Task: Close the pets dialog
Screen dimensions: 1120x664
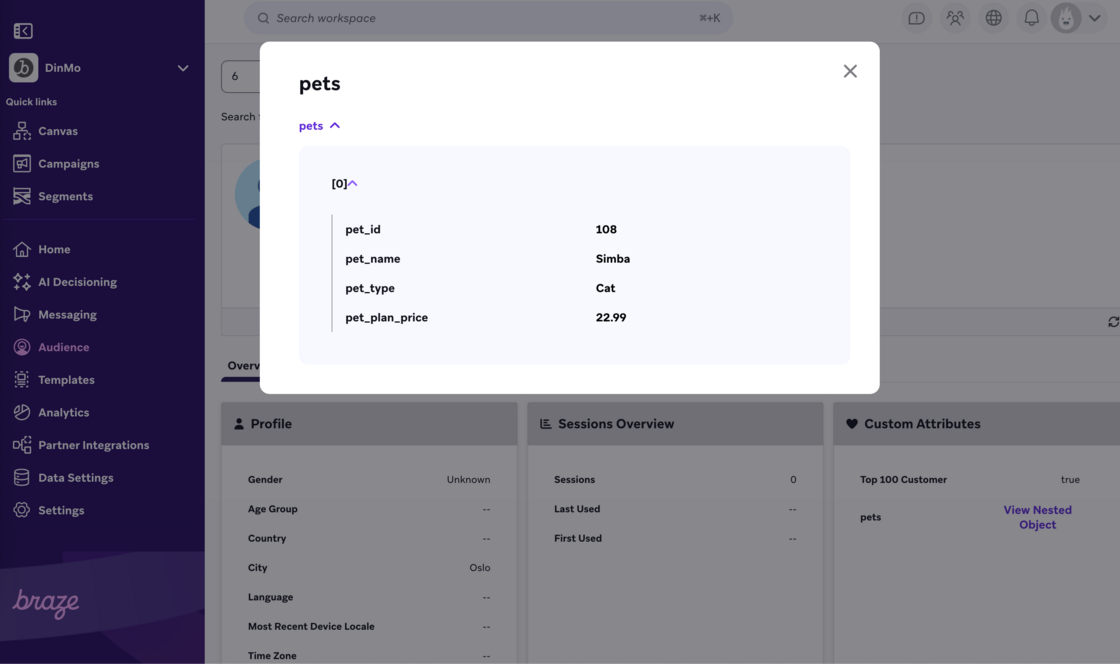Action: coord(850,71)
